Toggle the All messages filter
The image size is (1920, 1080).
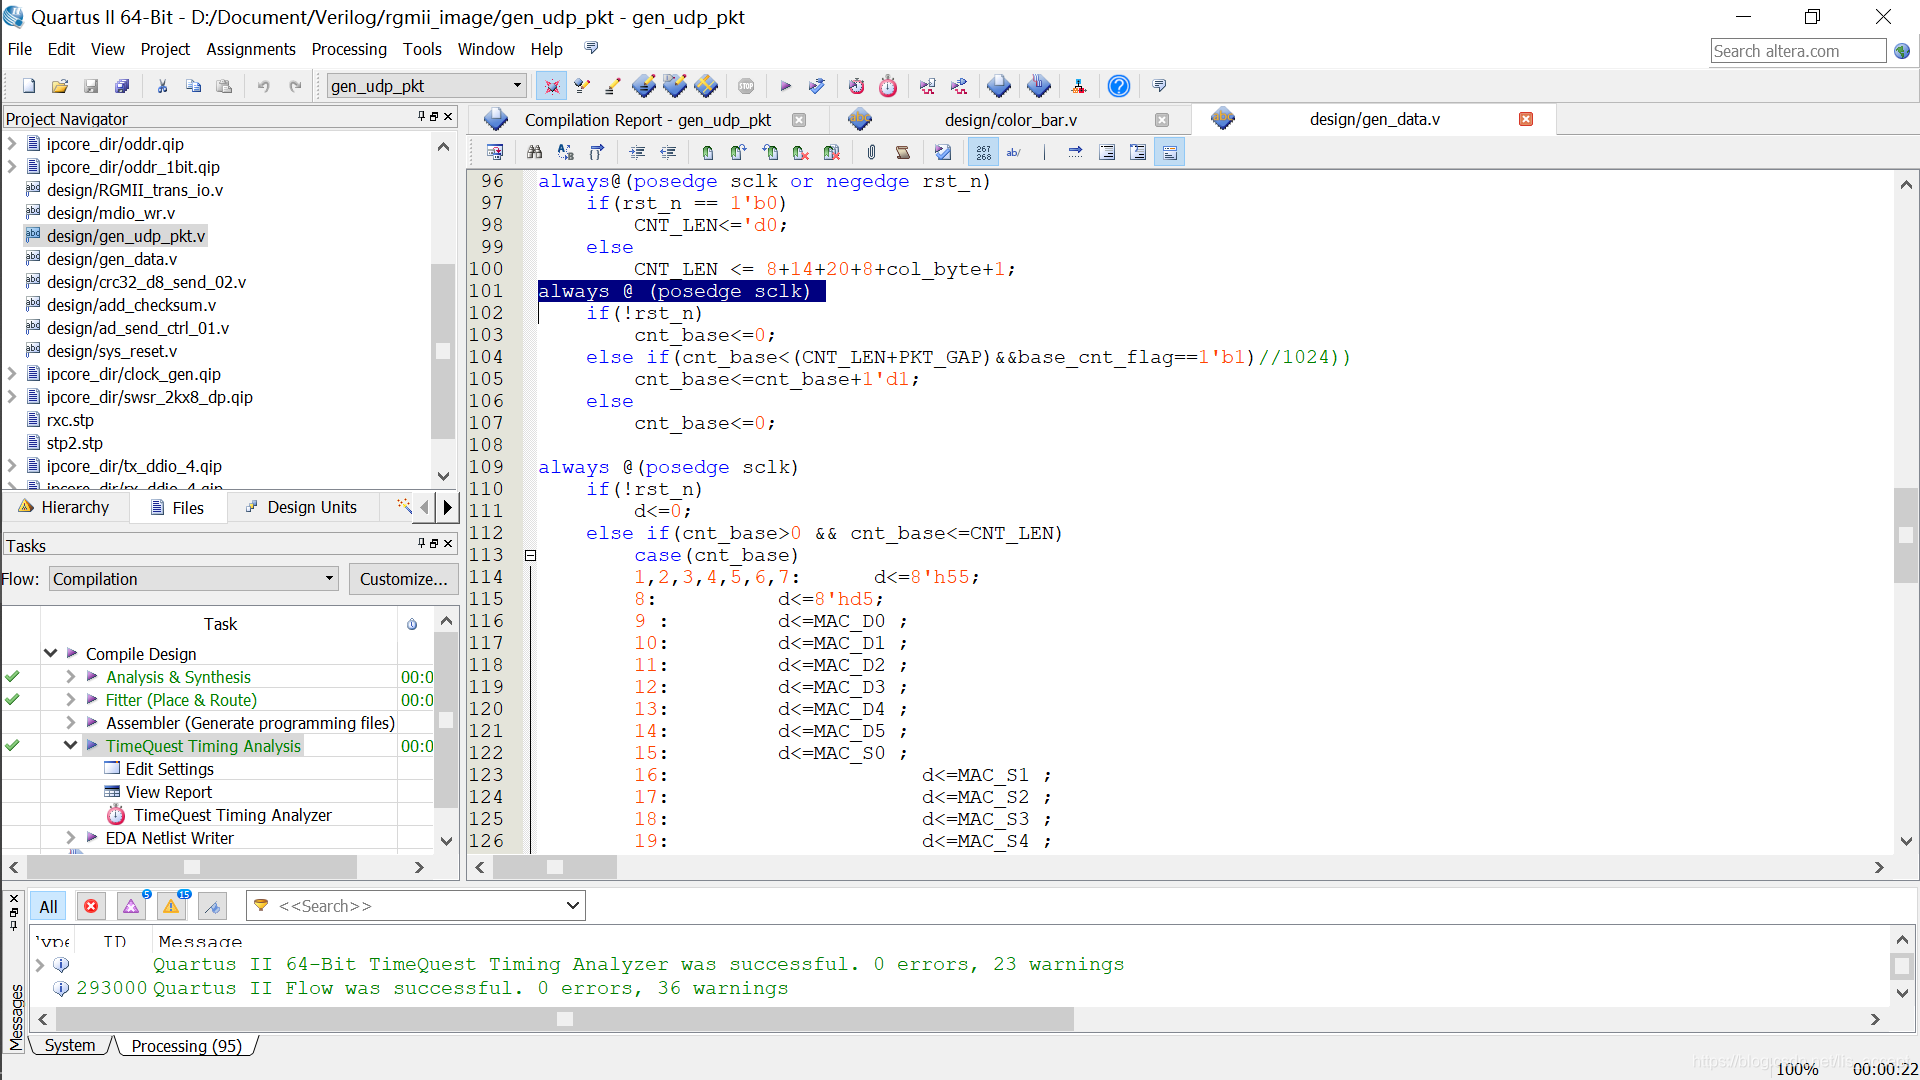coord(48,906)
